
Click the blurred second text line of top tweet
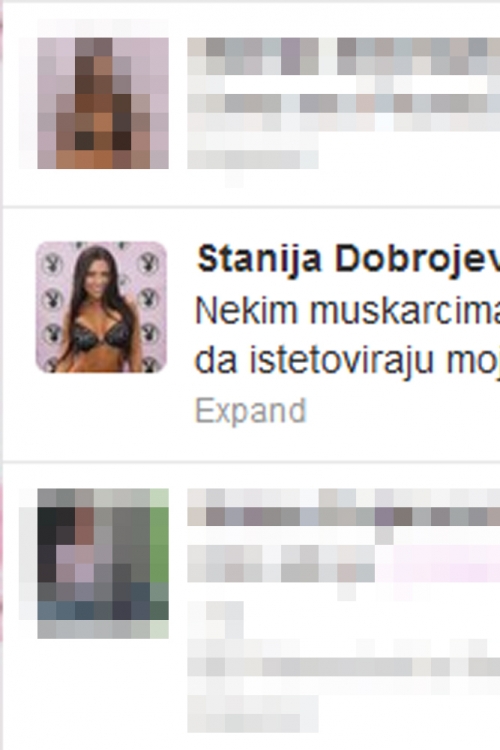coord(344,66)
